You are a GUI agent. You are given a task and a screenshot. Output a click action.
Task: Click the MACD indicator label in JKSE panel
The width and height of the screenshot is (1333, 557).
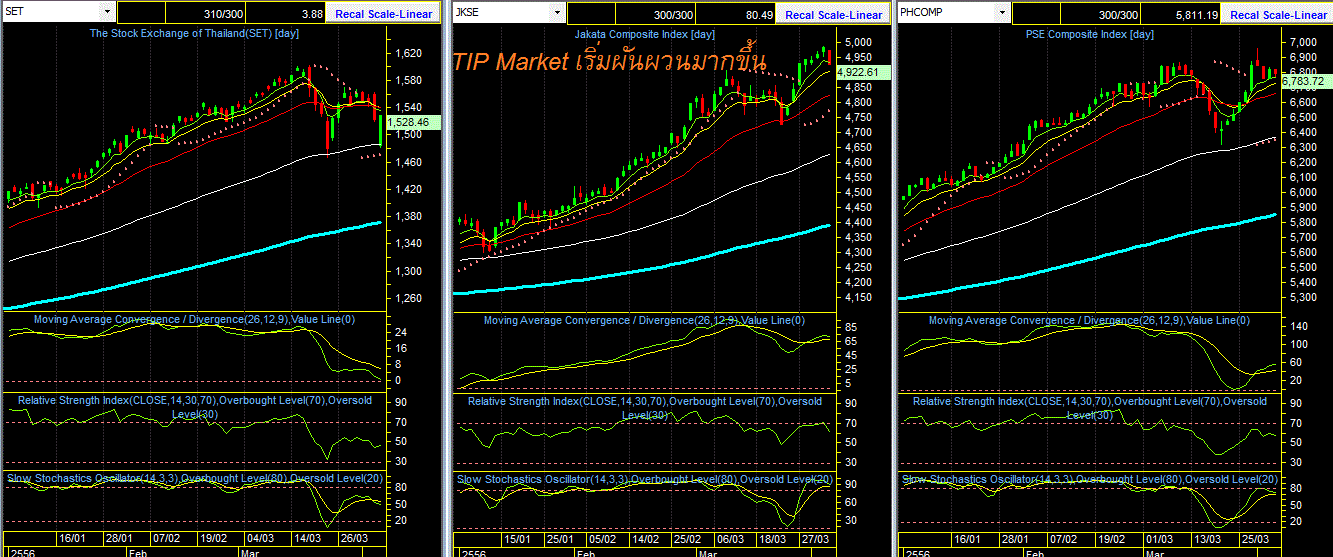coord(644,320)
